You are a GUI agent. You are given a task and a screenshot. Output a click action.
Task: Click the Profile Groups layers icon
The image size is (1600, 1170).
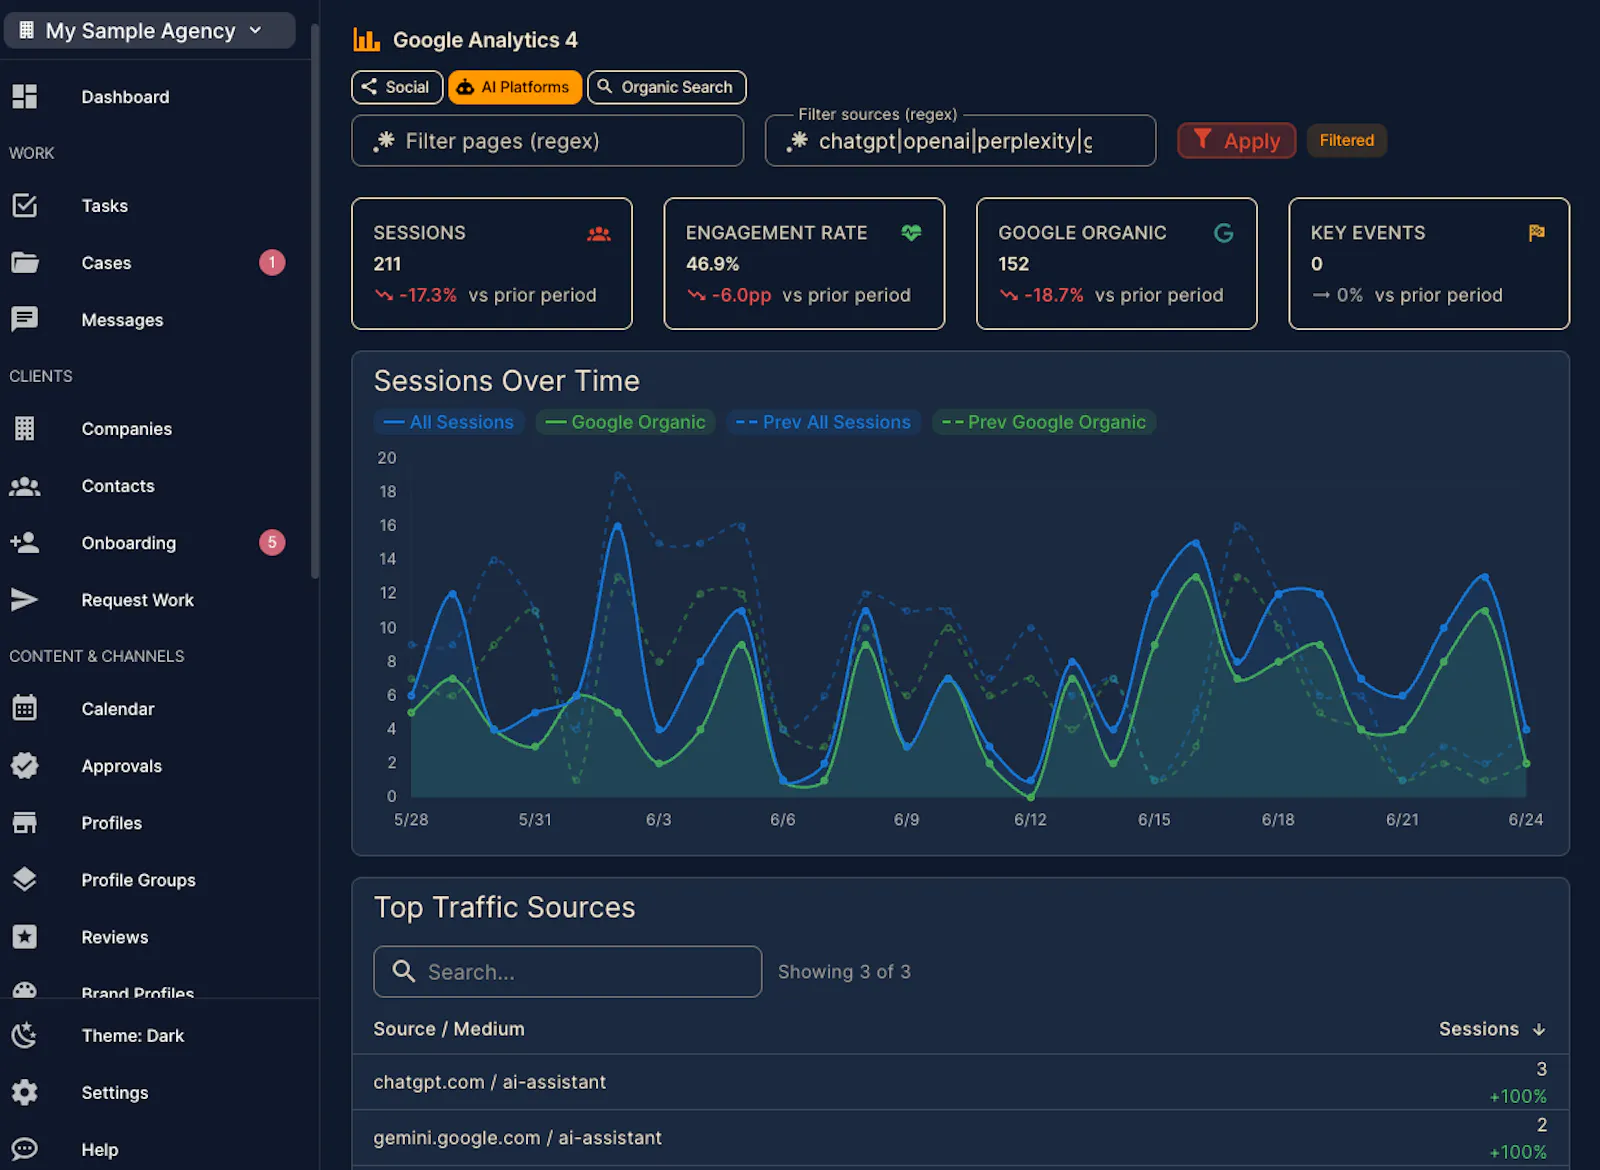(24, 879)
